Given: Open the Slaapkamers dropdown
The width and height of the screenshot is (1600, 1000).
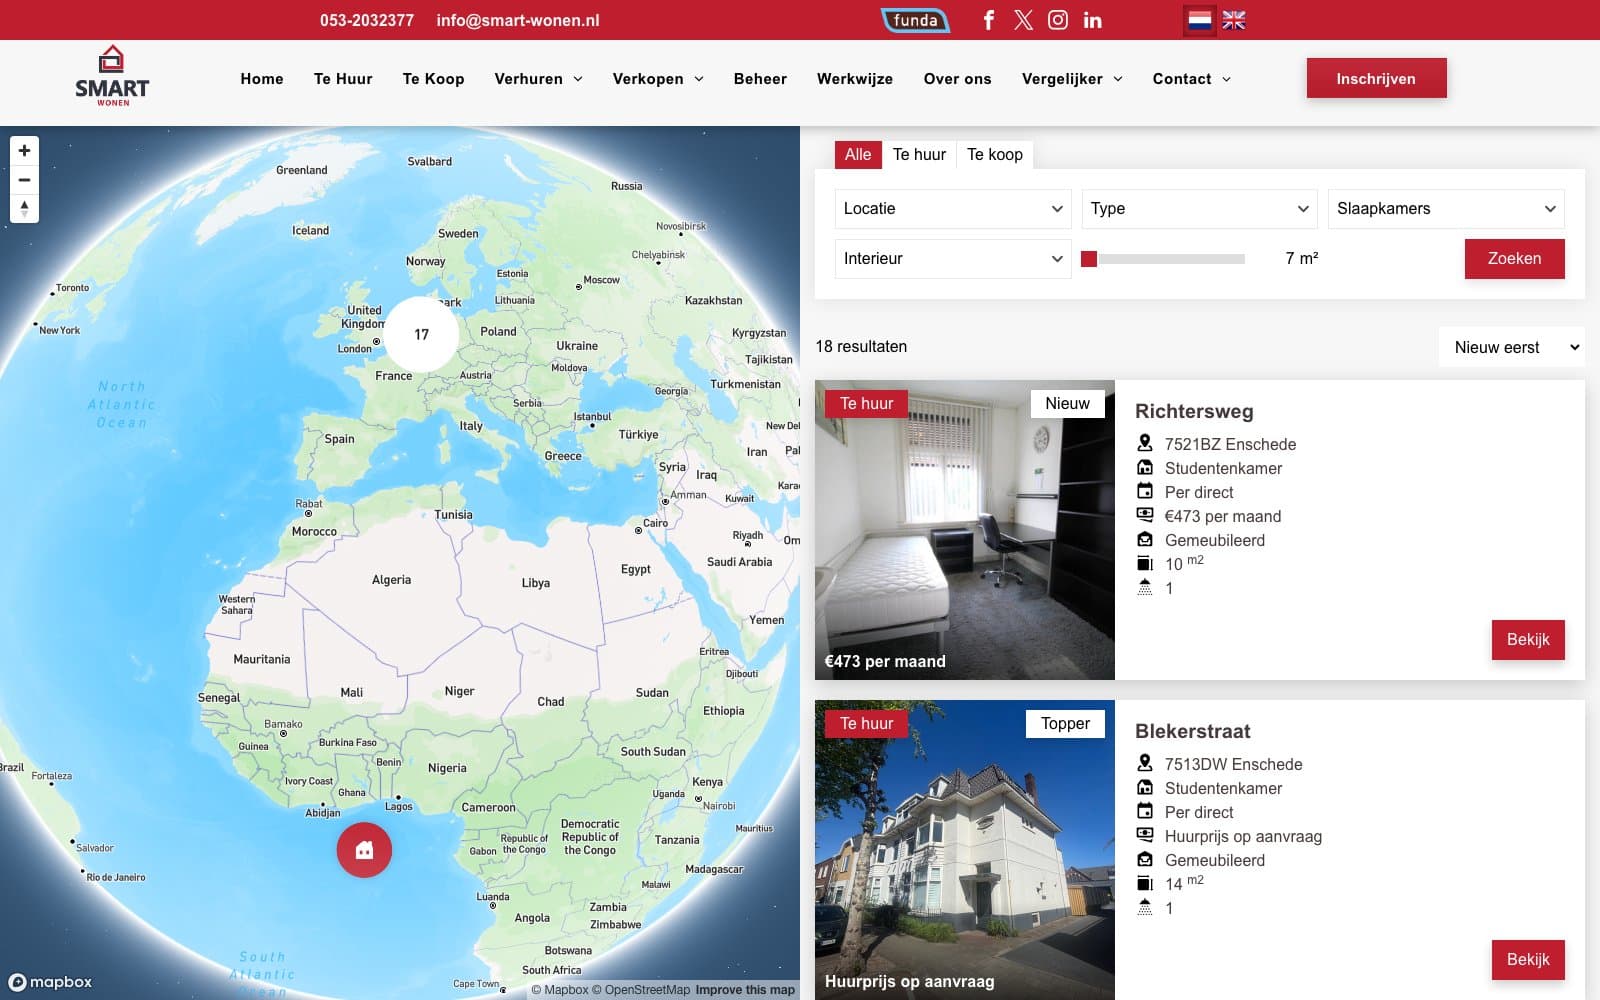Looking at the screenshot, I should pos(1446,209).
